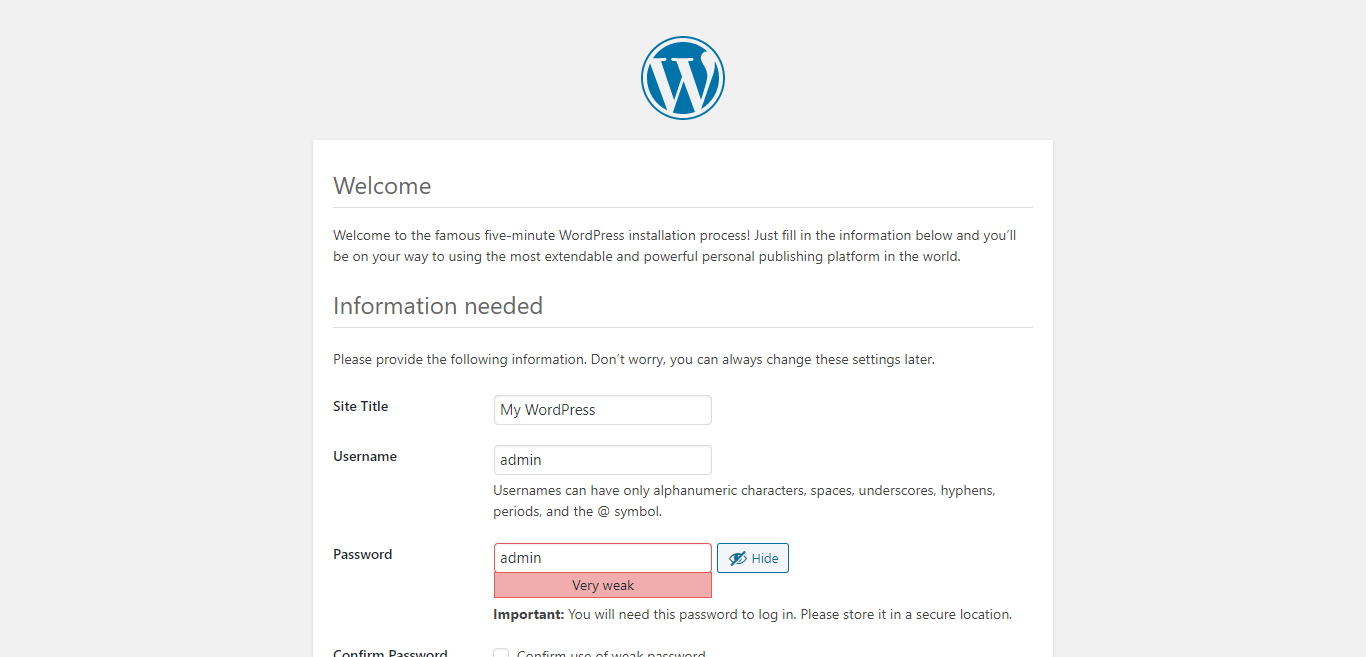Click the Welcome heading
The height and width of the screenshot is (657, 1366).
(382, 186)
